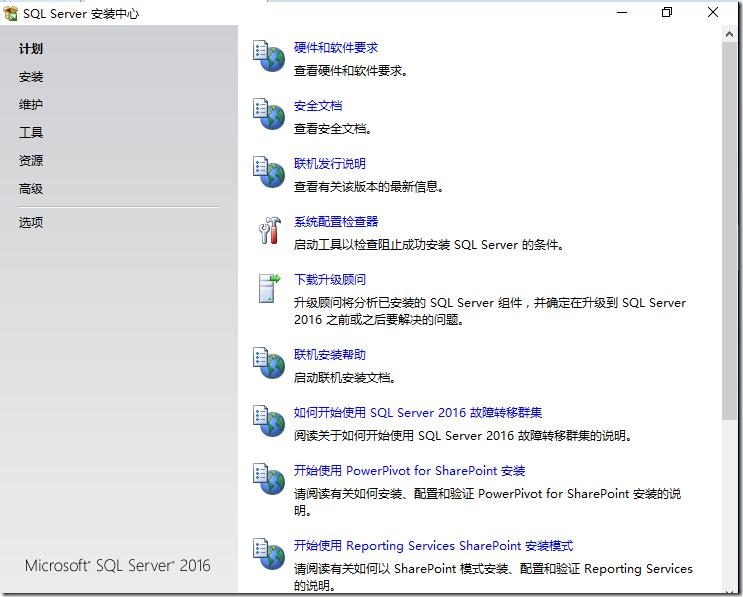Open the 硬件和软件要求 link
This screenshot has height=597, width=743.
[x=336, y=48]
